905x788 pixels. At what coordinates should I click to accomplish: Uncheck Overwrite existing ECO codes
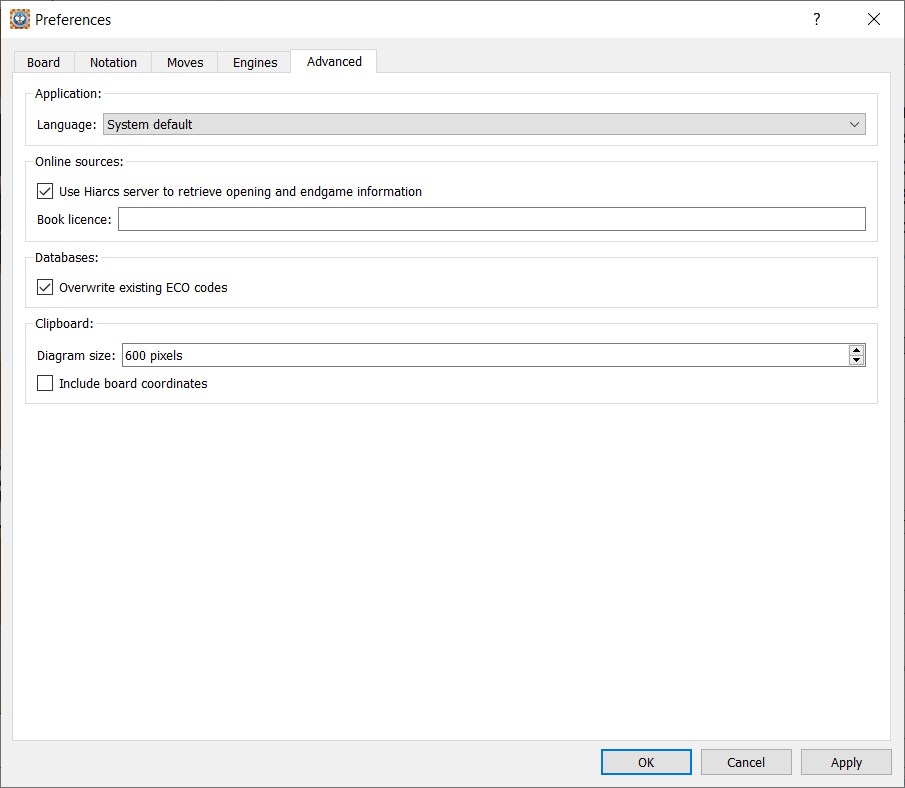point(45,287)
